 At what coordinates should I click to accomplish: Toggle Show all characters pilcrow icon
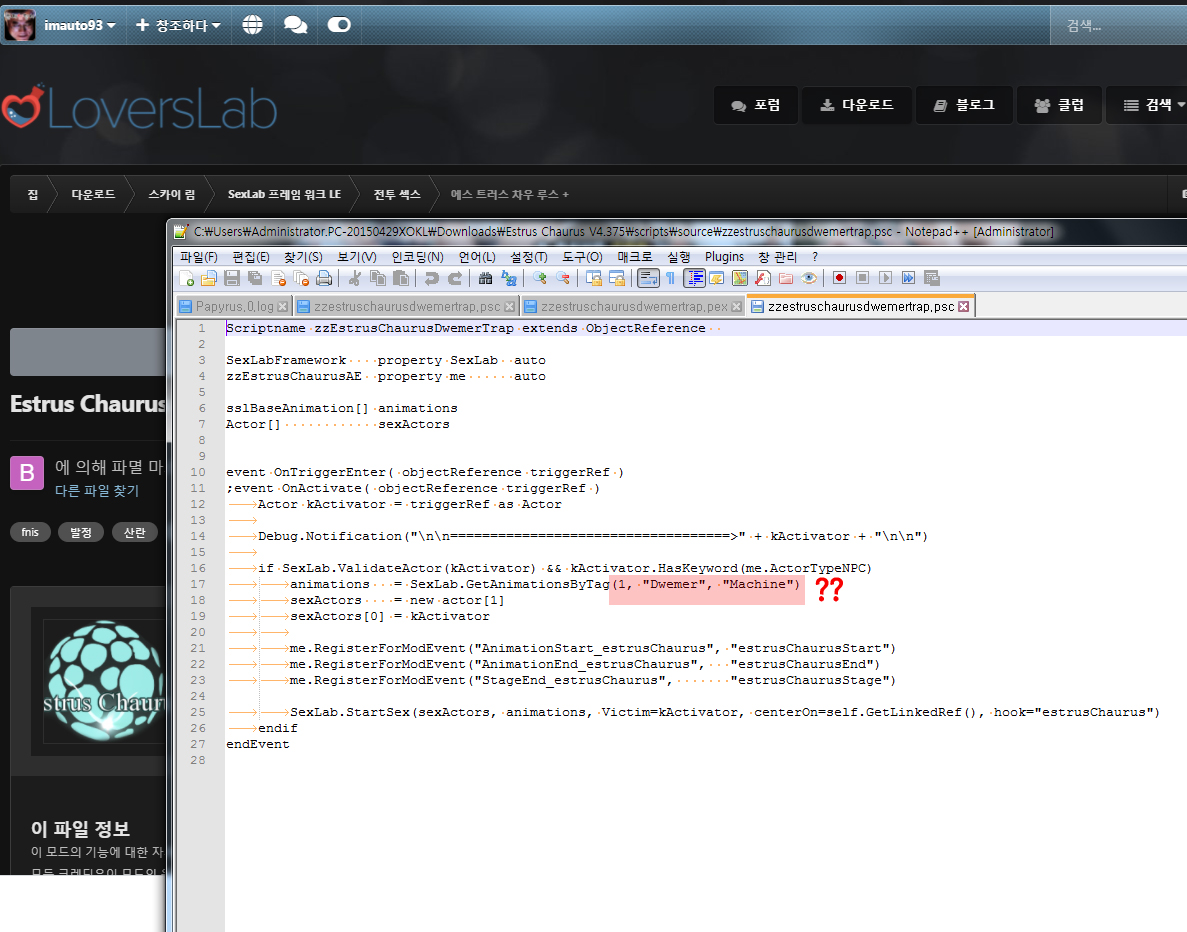[671, 279]
